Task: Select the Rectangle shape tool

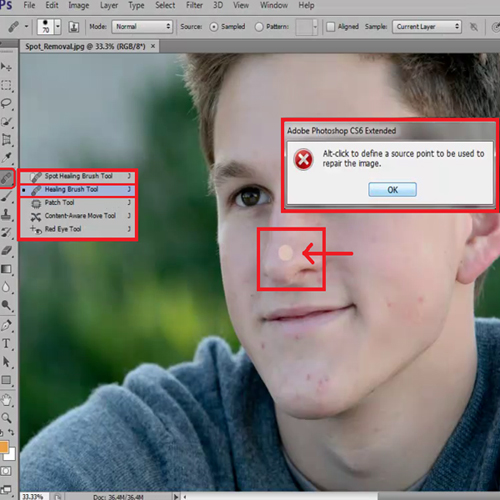Action: [x=6, y=380]
